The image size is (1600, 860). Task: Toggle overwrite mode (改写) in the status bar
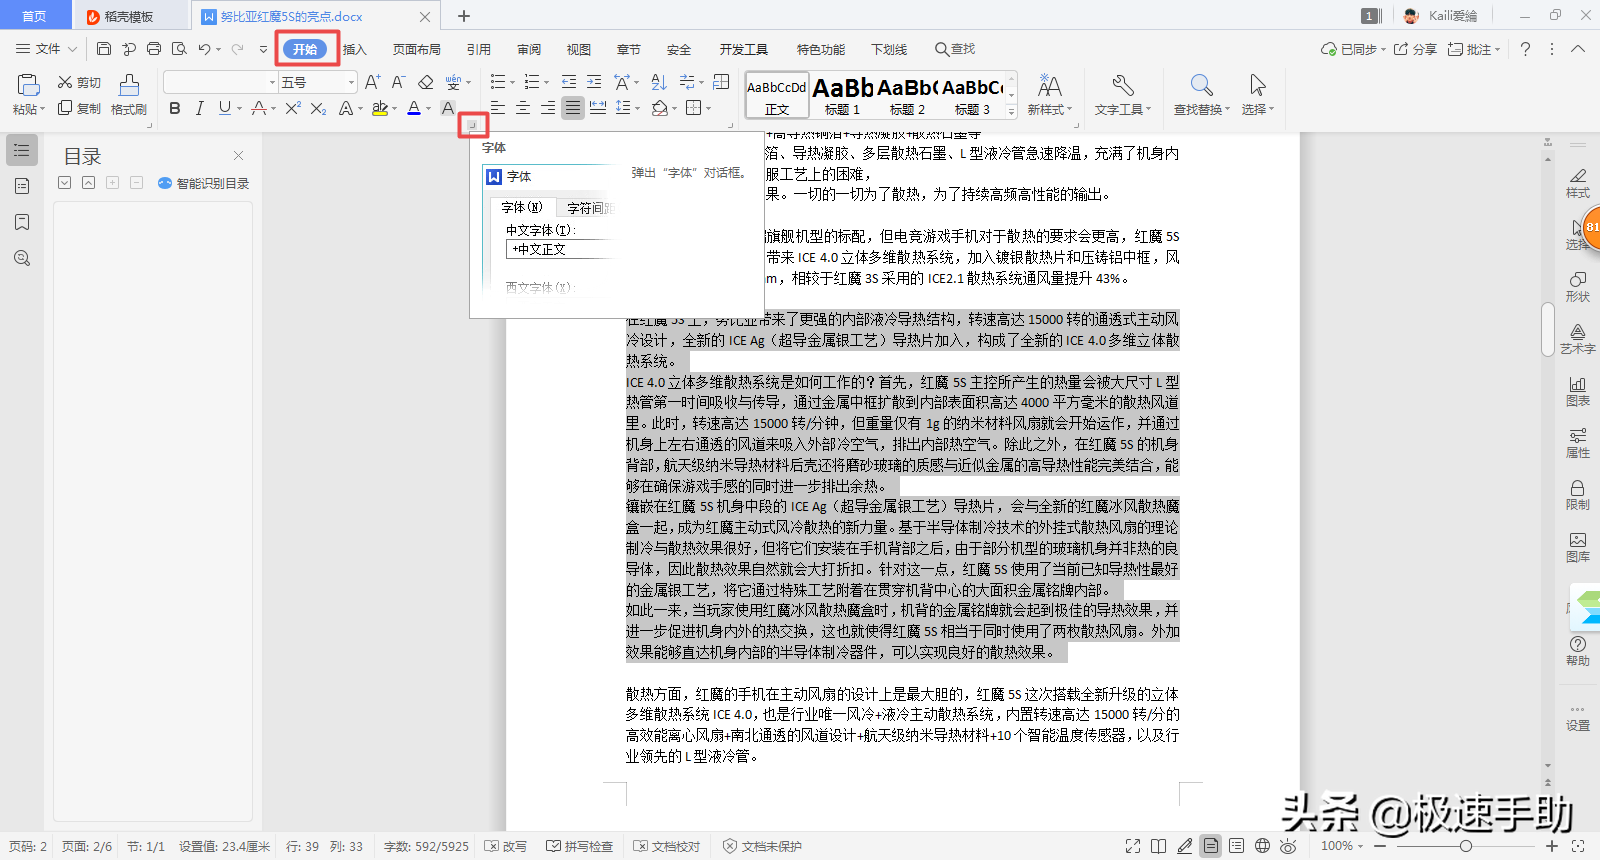pos(506,846)
